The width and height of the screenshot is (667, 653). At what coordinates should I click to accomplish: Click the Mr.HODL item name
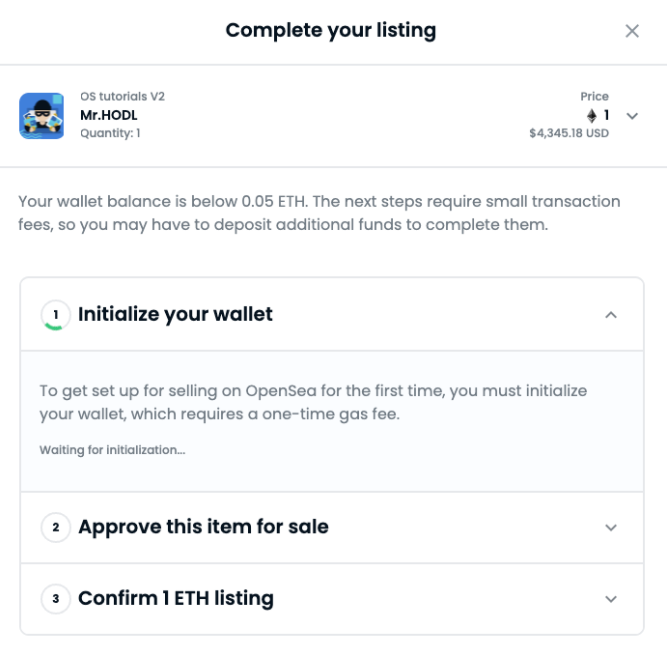point(108,115)
